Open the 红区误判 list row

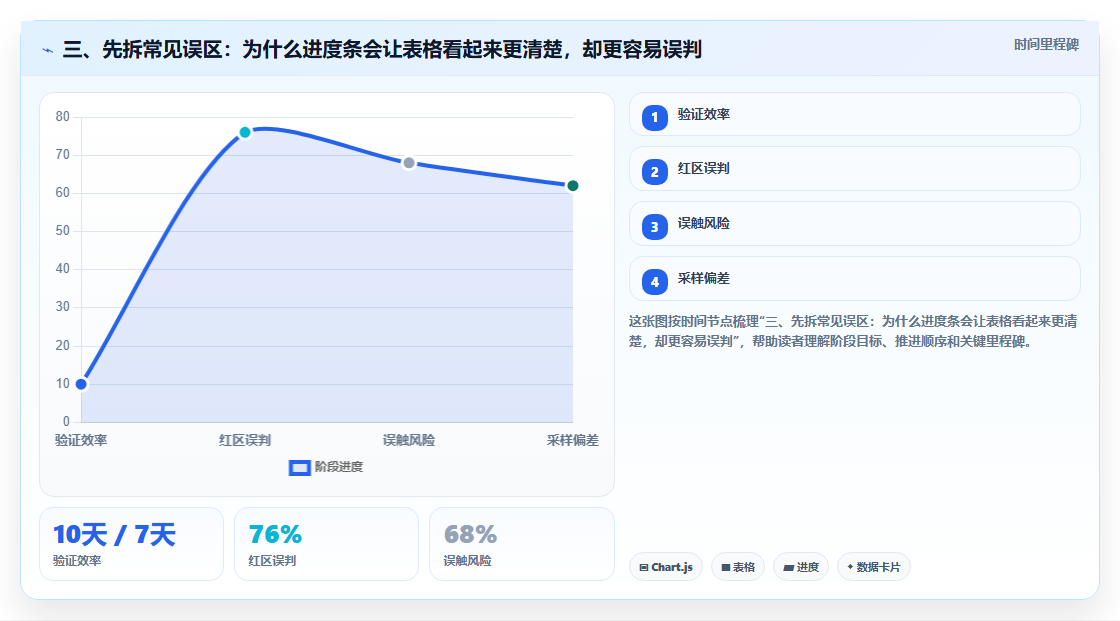tap(854, 169)
